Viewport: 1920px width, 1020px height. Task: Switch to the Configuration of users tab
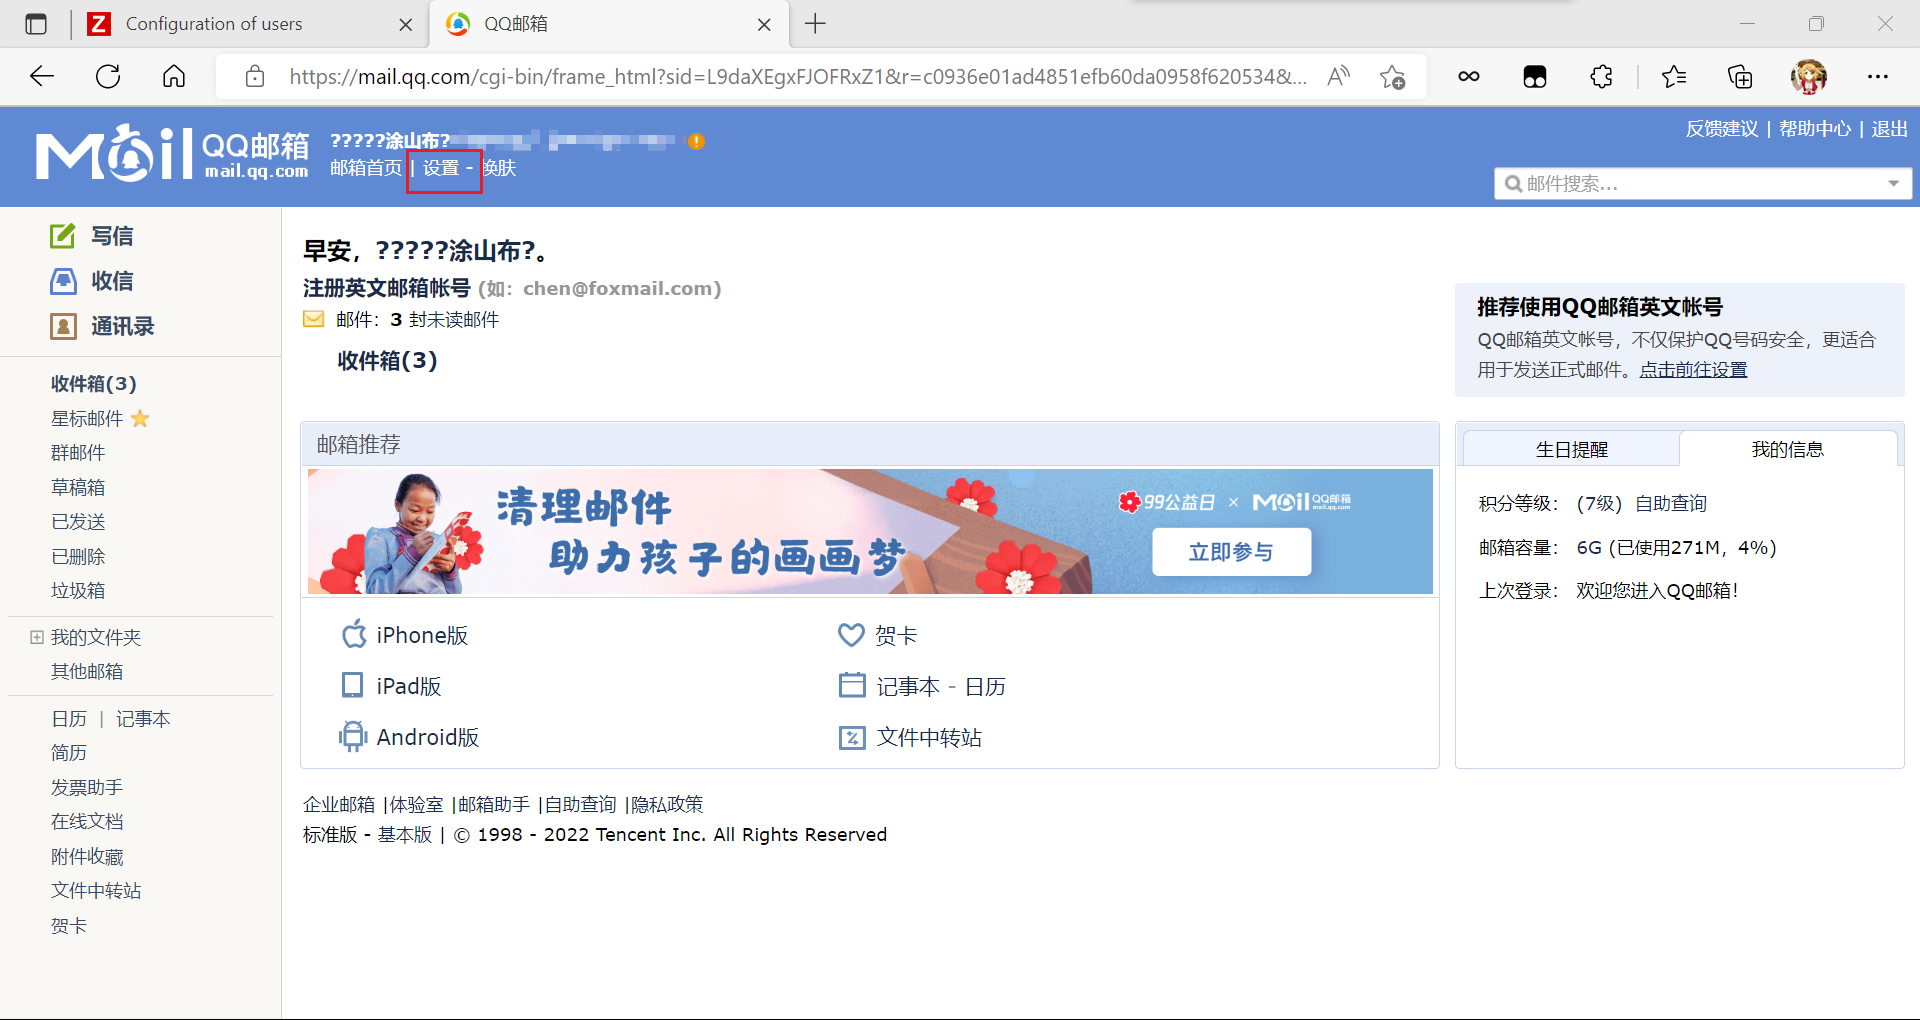point(214,24)
